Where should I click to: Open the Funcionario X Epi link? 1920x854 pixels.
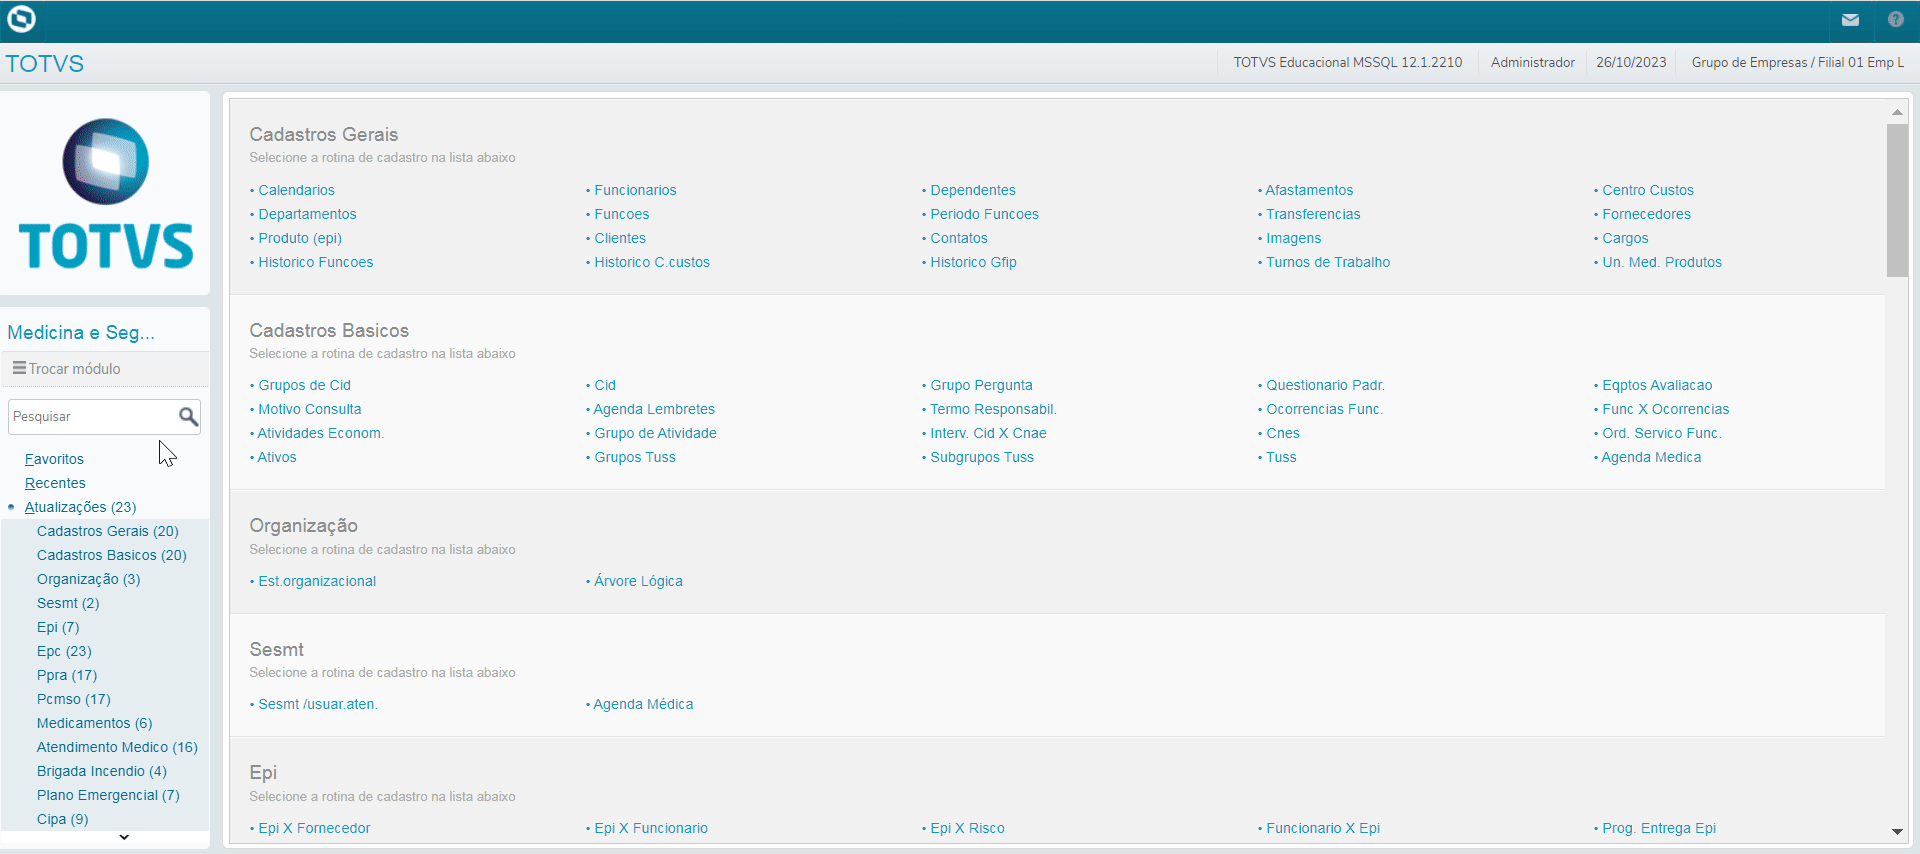click(x=1323, y=828)
